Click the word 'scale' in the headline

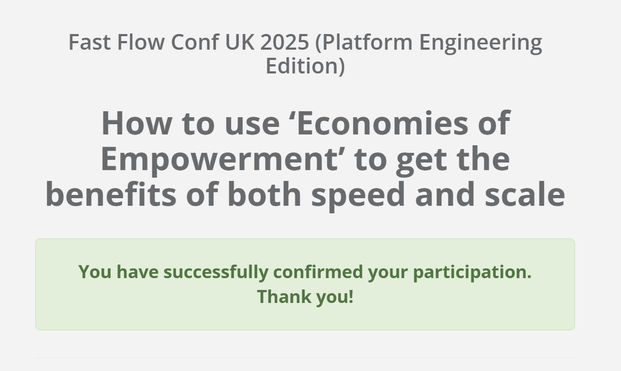(x=525, y=194)
